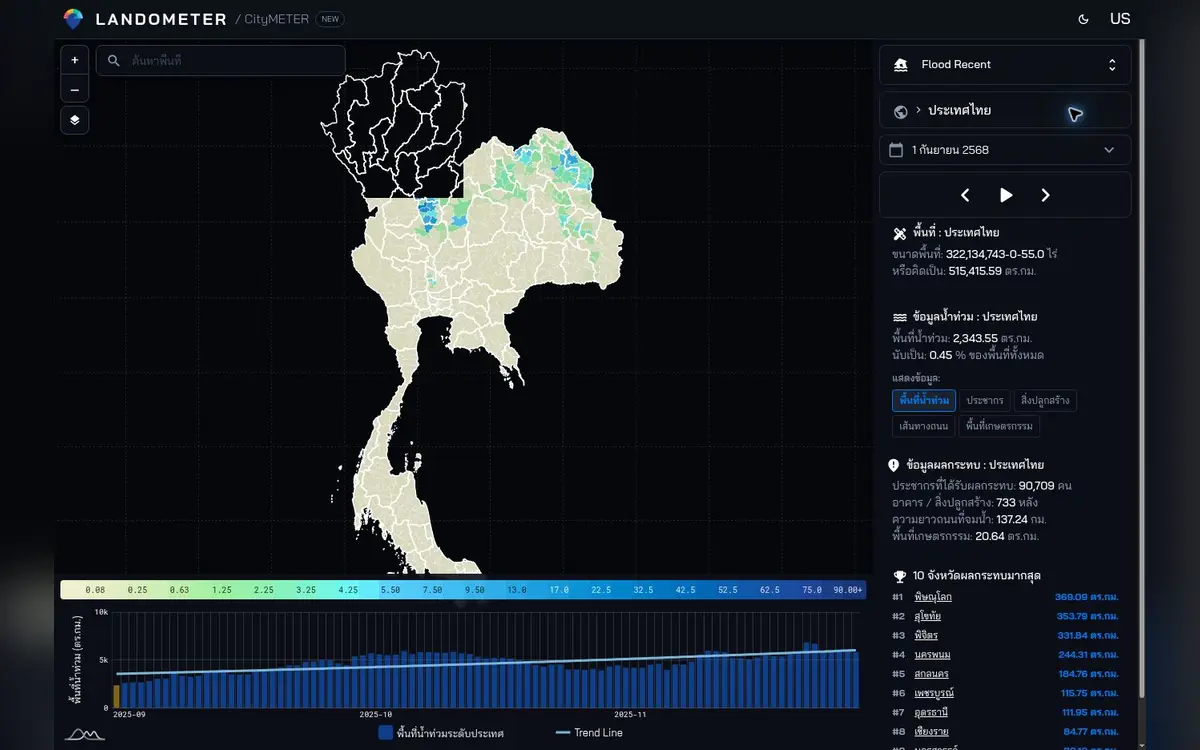
Task: Open พิษณุโลก province link
Action: tap(934, 597)
